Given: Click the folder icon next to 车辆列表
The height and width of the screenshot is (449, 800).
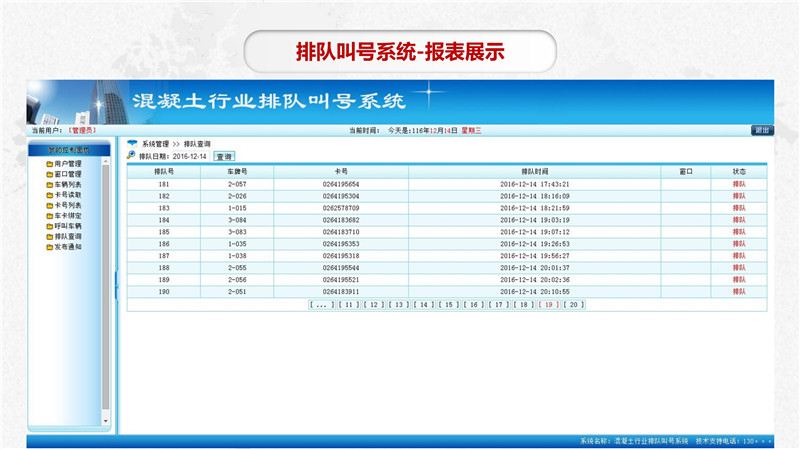Looking at the screenshot, I should pyautogui.click(x=50, y=185).
